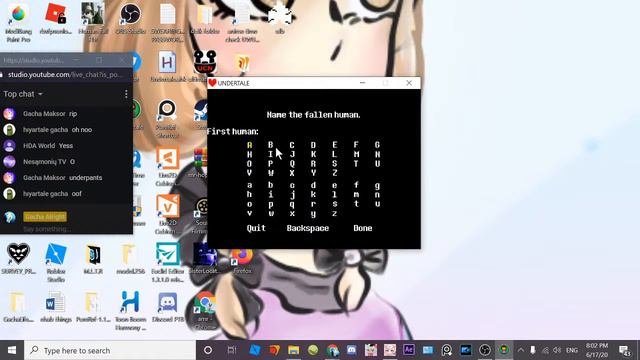Image resolution: width=640 pixels, height=360 pixels.
Task: Open the Chrome shortcut on desktop
Action: tap(205, 310)
